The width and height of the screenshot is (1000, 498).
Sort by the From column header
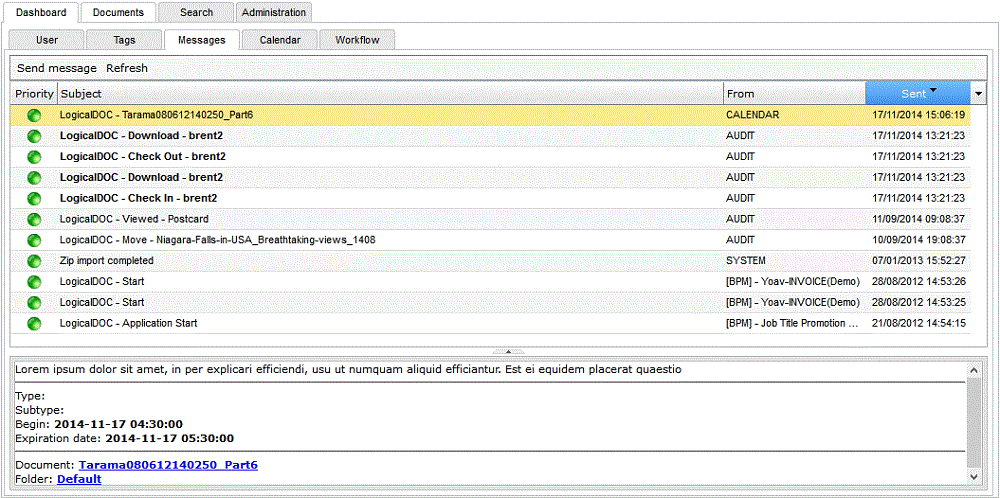(795, 94)
